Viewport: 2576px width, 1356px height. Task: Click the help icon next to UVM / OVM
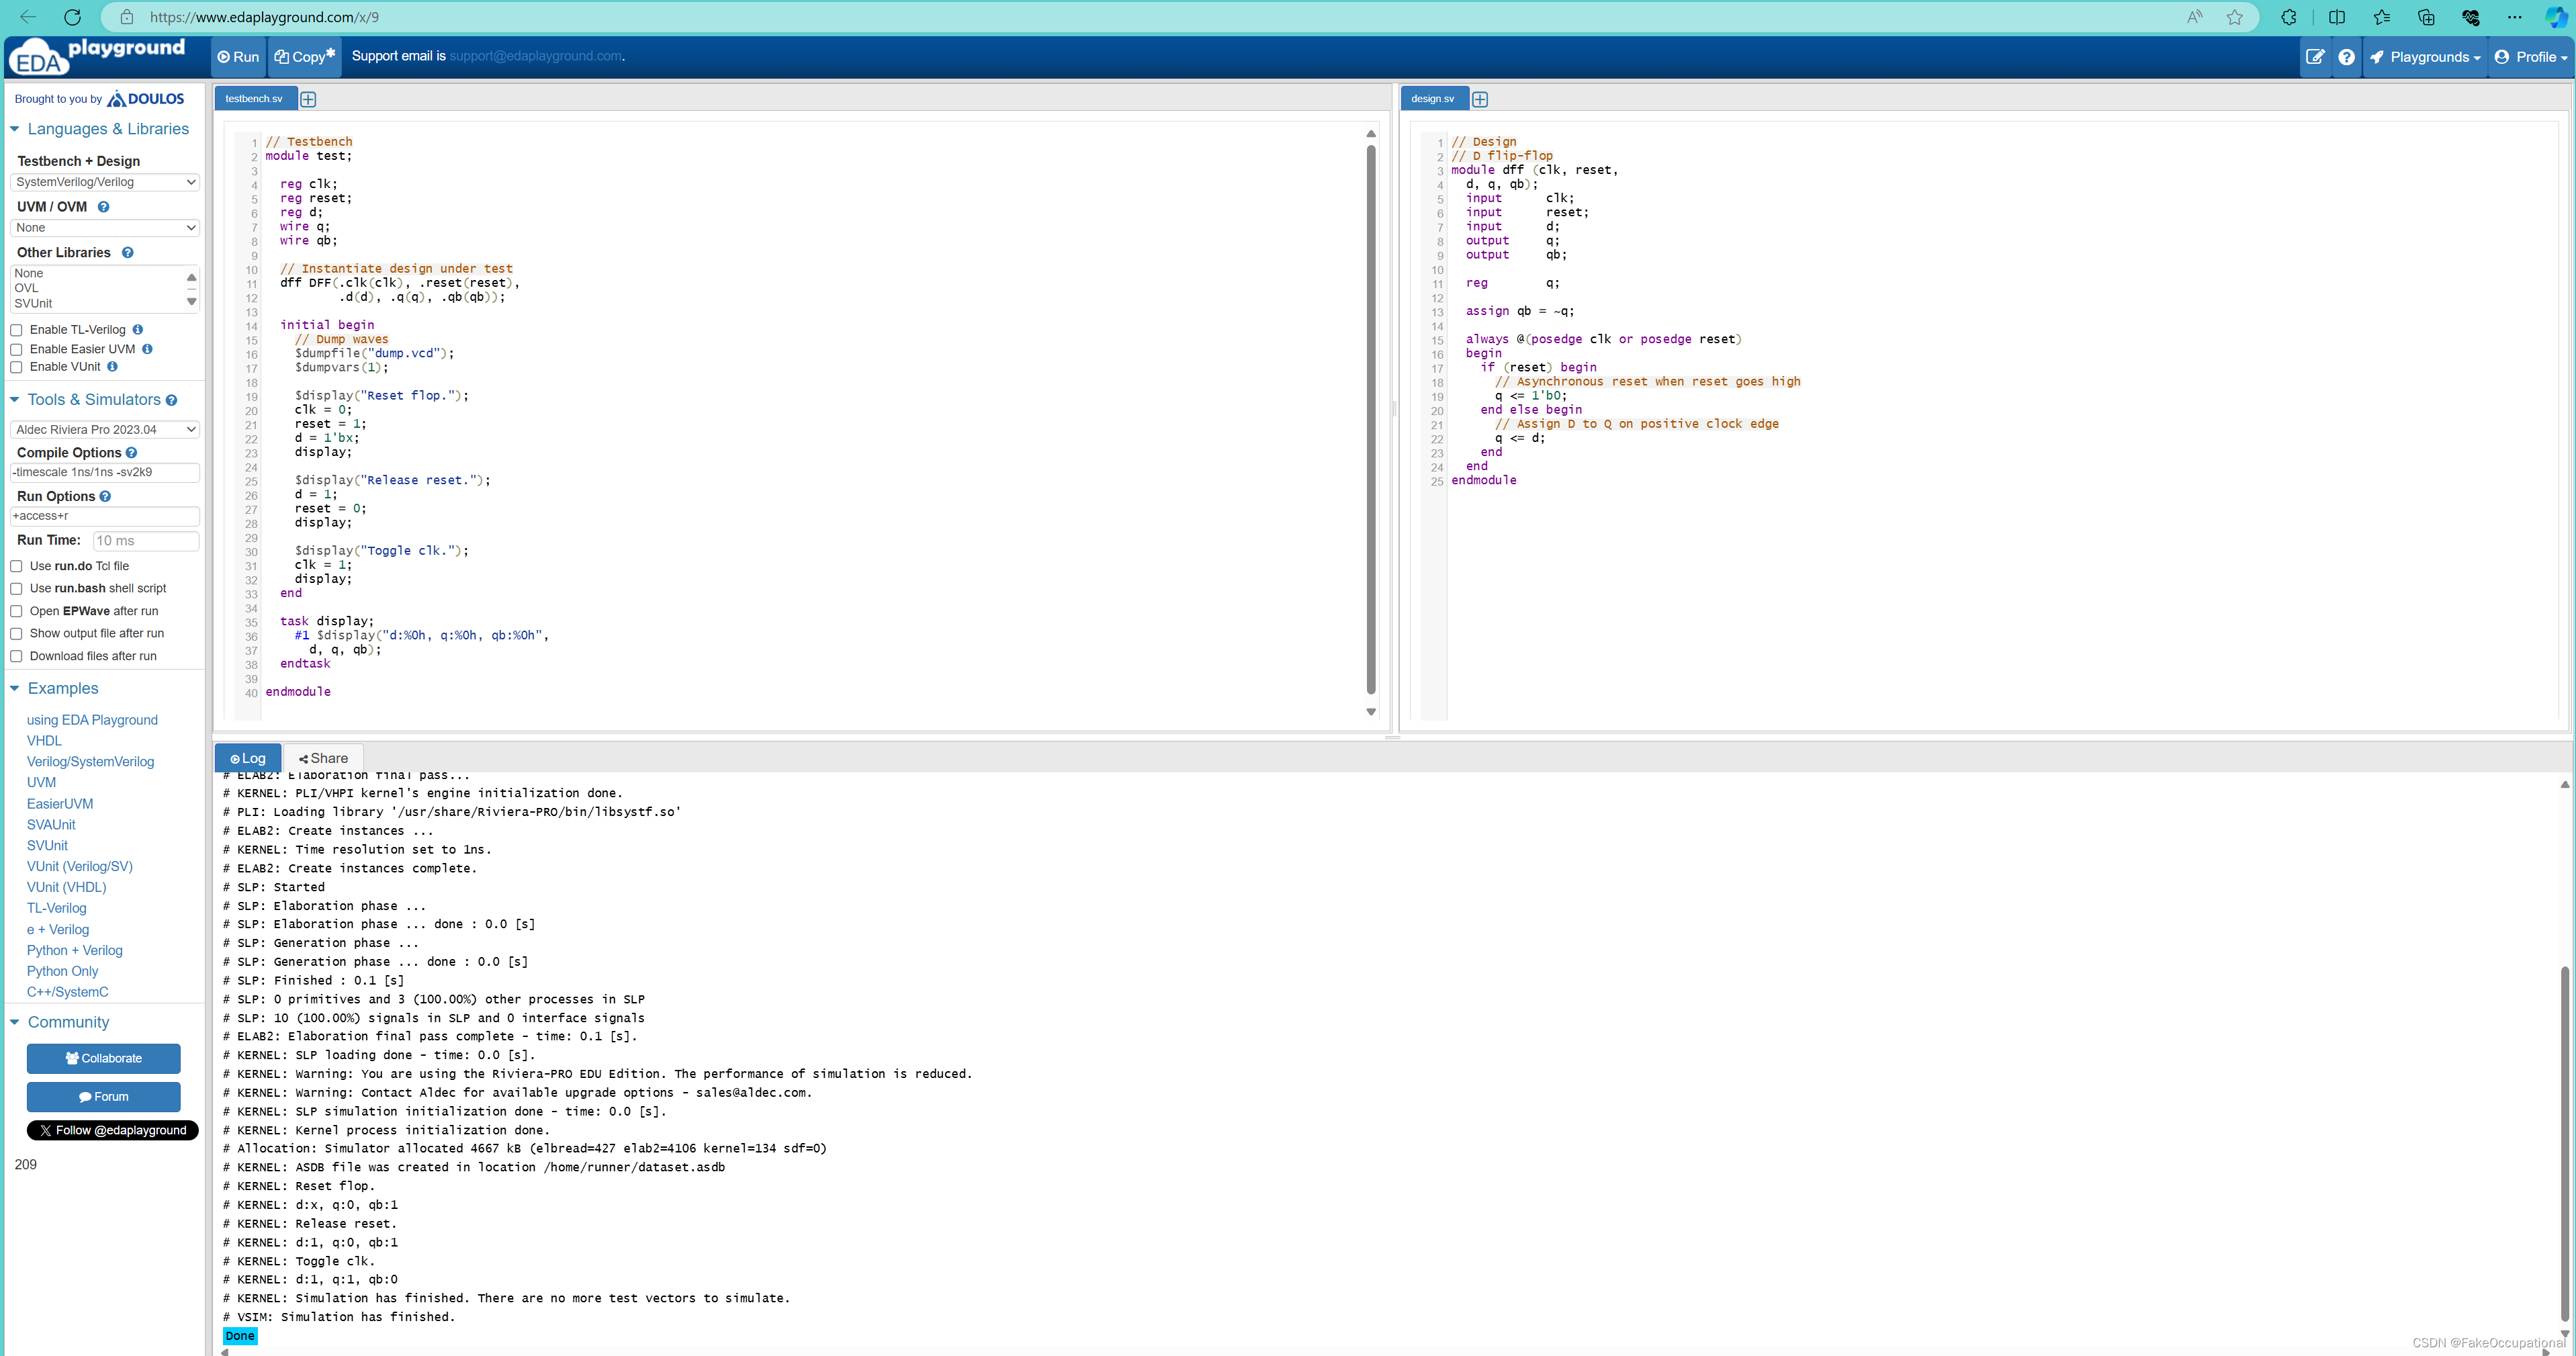pyautogui.click(x=103, y=207)
